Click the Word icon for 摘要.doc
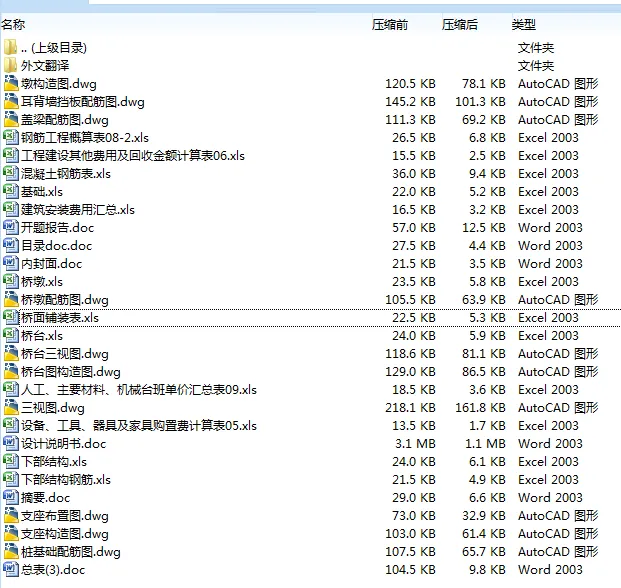621x588 pixels. click(x=11, y=497)
